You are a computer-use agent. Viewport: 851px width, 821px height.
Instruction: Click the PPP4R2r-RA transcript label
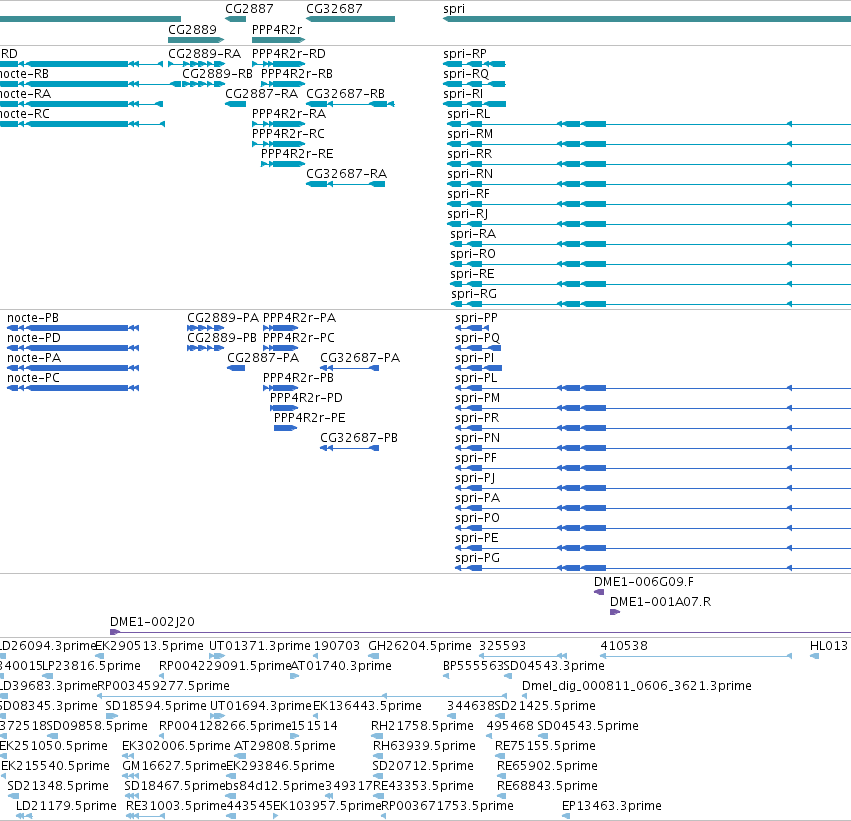click(289, 114)
